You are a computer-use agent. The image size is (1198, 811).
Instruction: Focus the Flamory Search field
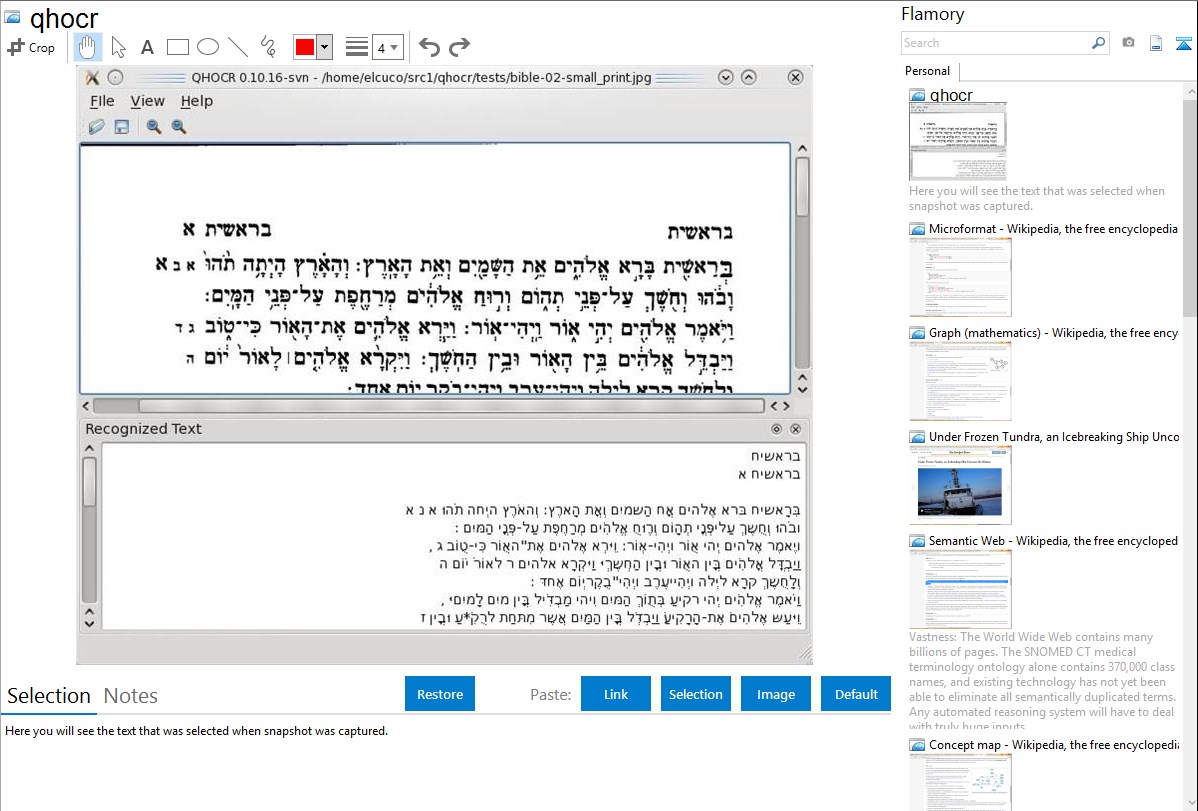tap(996, 44)
